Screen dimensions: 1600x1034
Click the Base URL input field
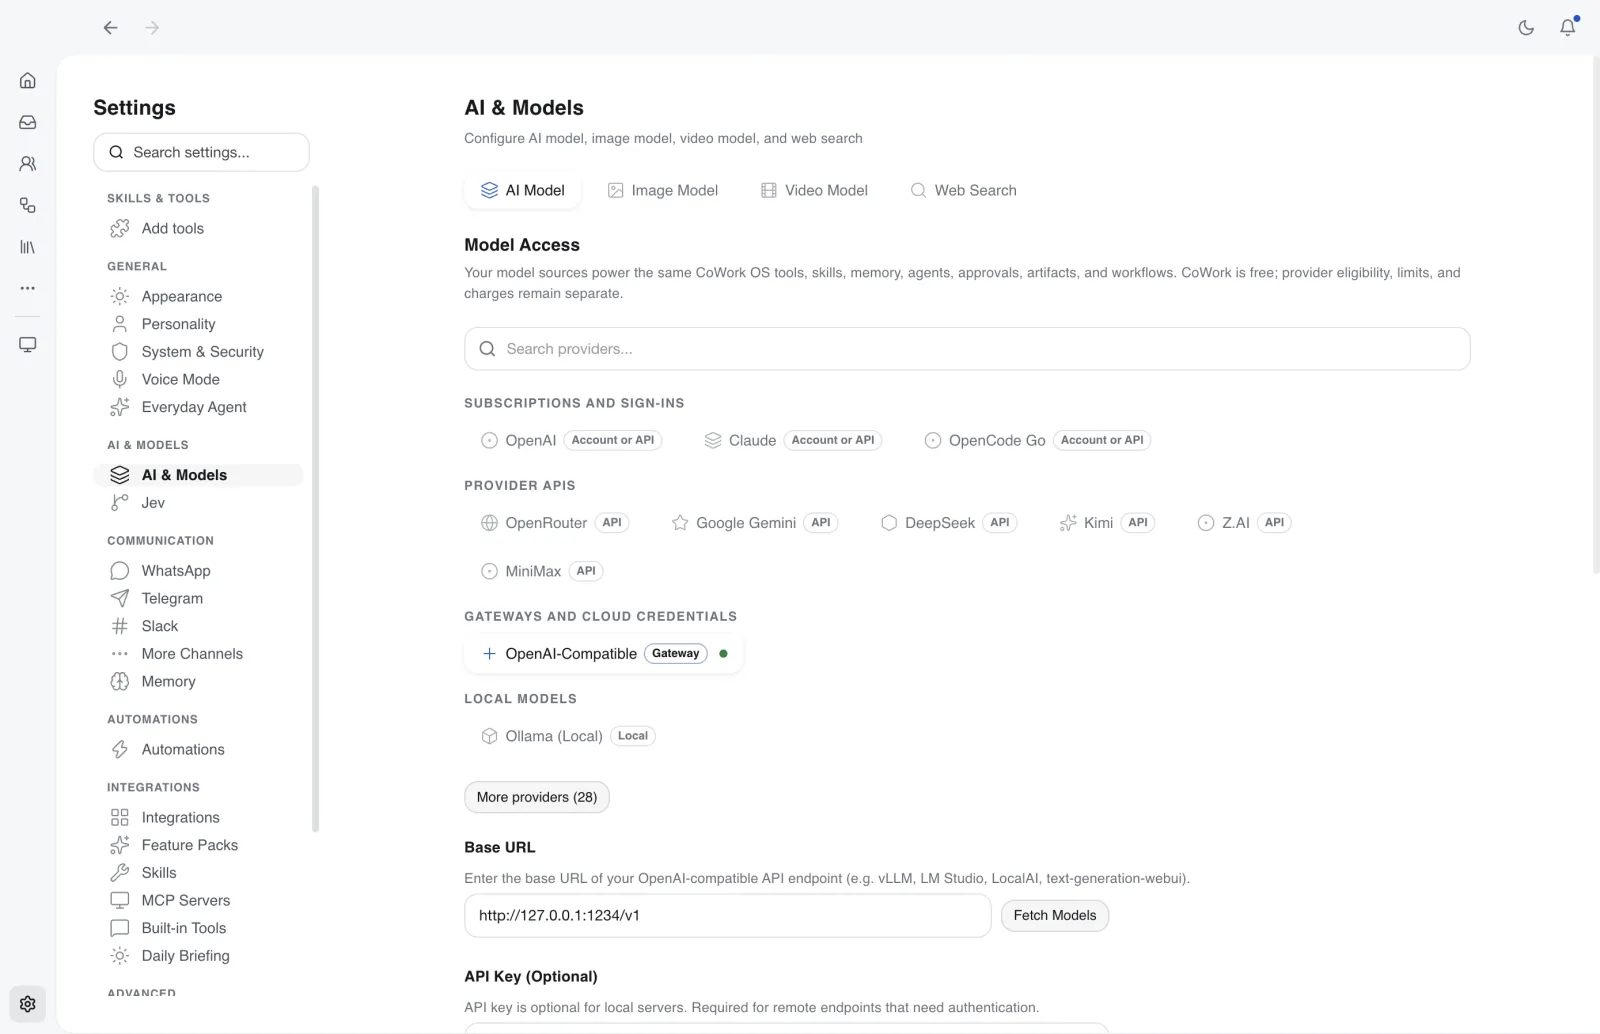pyautogui.click(x=727, y=915)
